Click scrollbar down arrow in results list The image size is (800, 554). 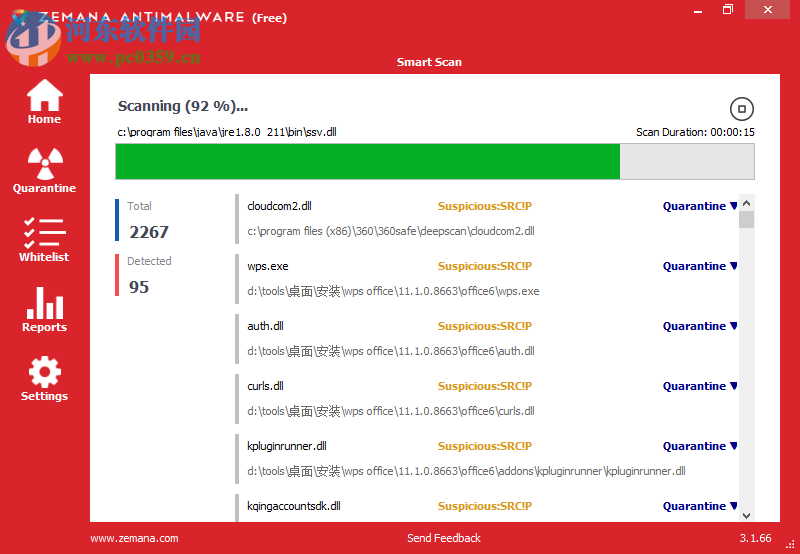pos(746,515)
